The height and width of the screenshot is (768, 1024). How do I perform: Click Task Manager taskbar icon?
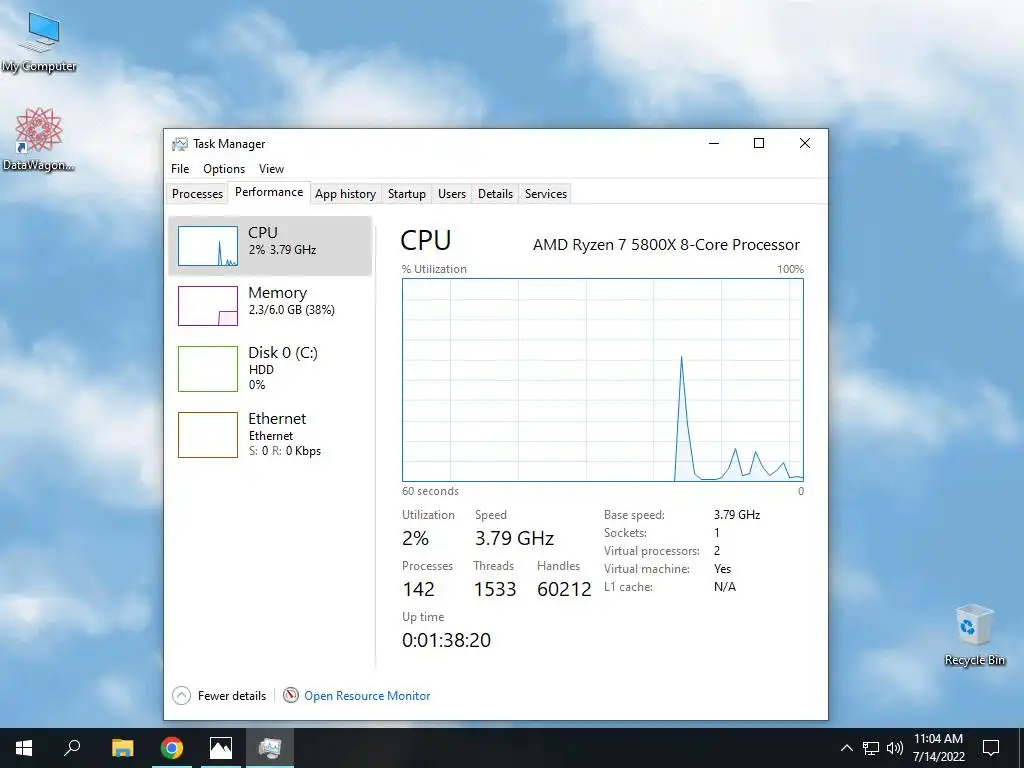coord(270,748)
